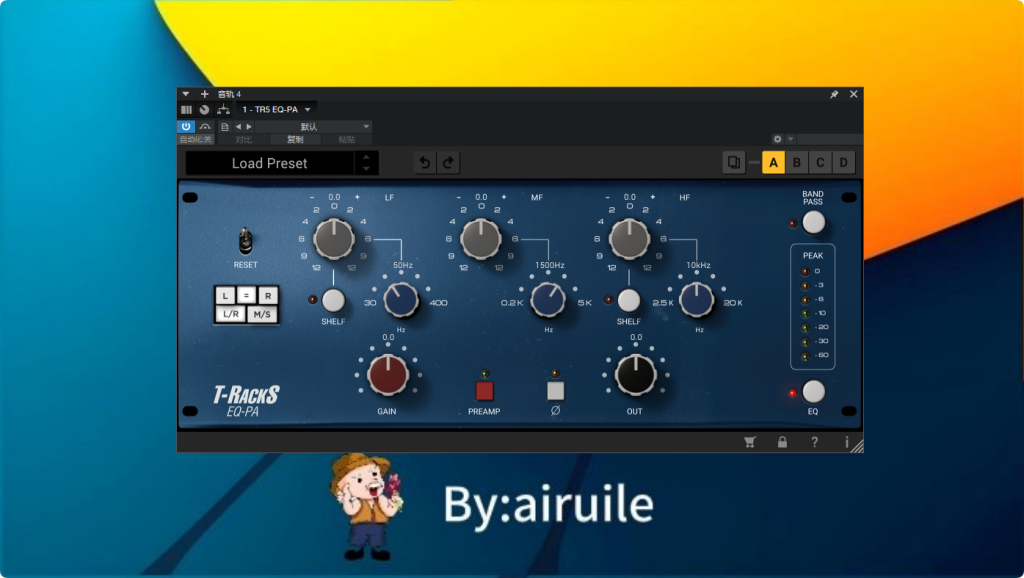
Task: Click the HF 10kHz frequency knob
Action: coord(696,300)
